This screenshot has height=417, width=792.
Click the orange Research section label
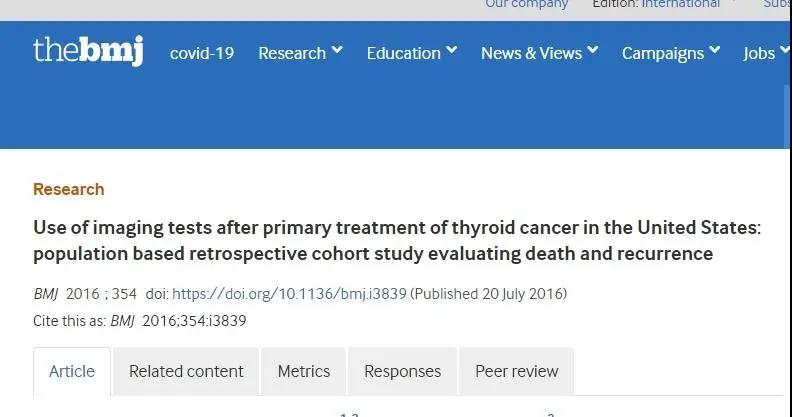point(69,189)
